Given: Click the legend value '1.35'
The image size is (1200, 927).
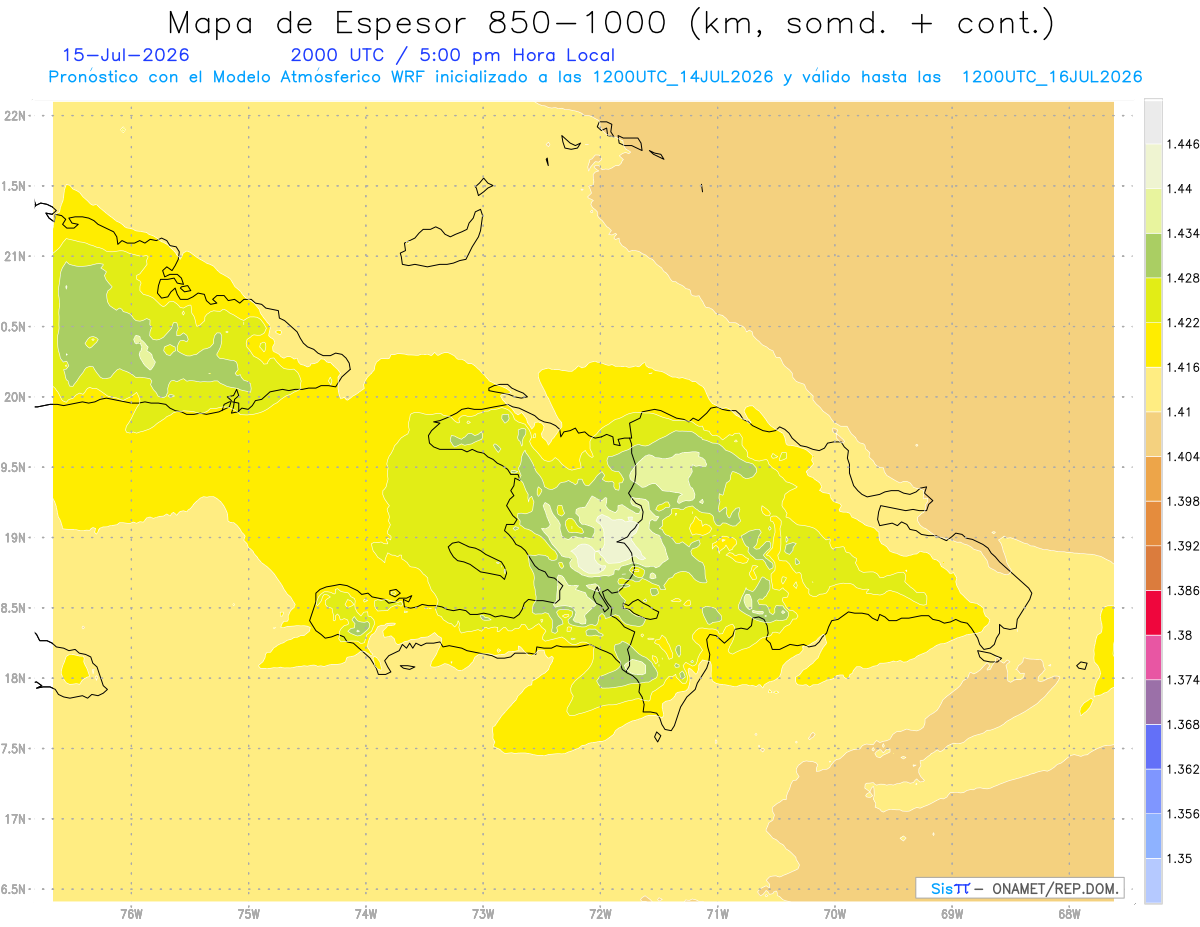Looking at the screenshot, I should coord(1179,859).
